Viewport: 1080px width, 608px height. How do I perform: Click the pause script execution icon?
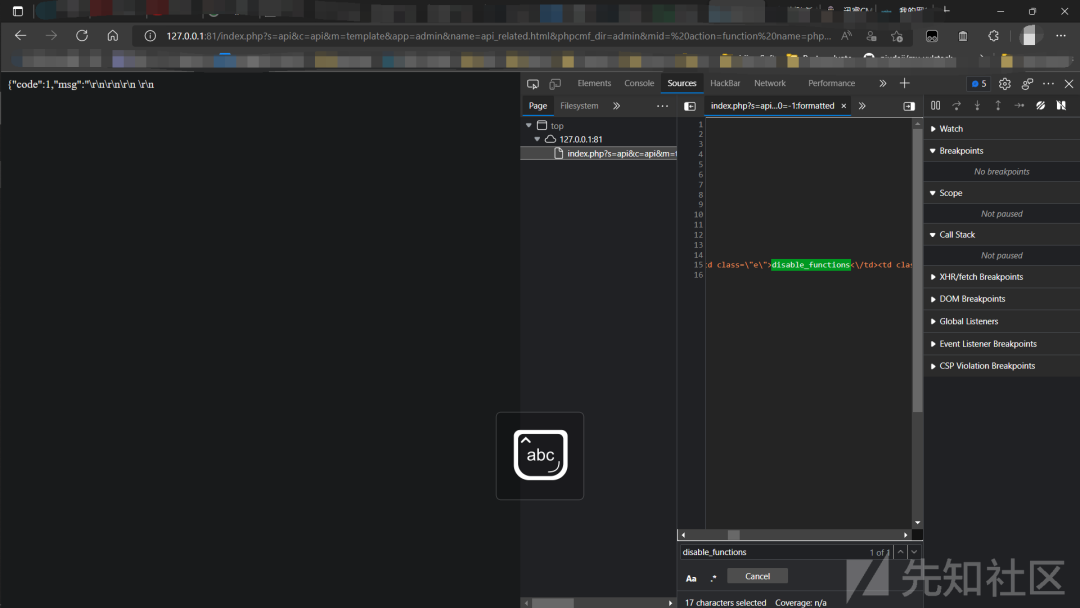pos(935,105)
